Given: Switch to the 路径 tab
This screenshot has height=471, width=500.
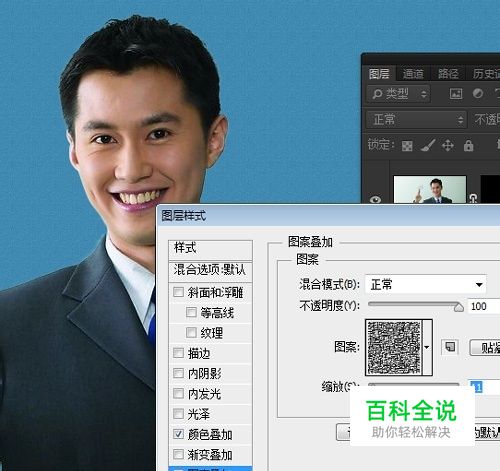Looking at the screenshot, I should [448, 74].
